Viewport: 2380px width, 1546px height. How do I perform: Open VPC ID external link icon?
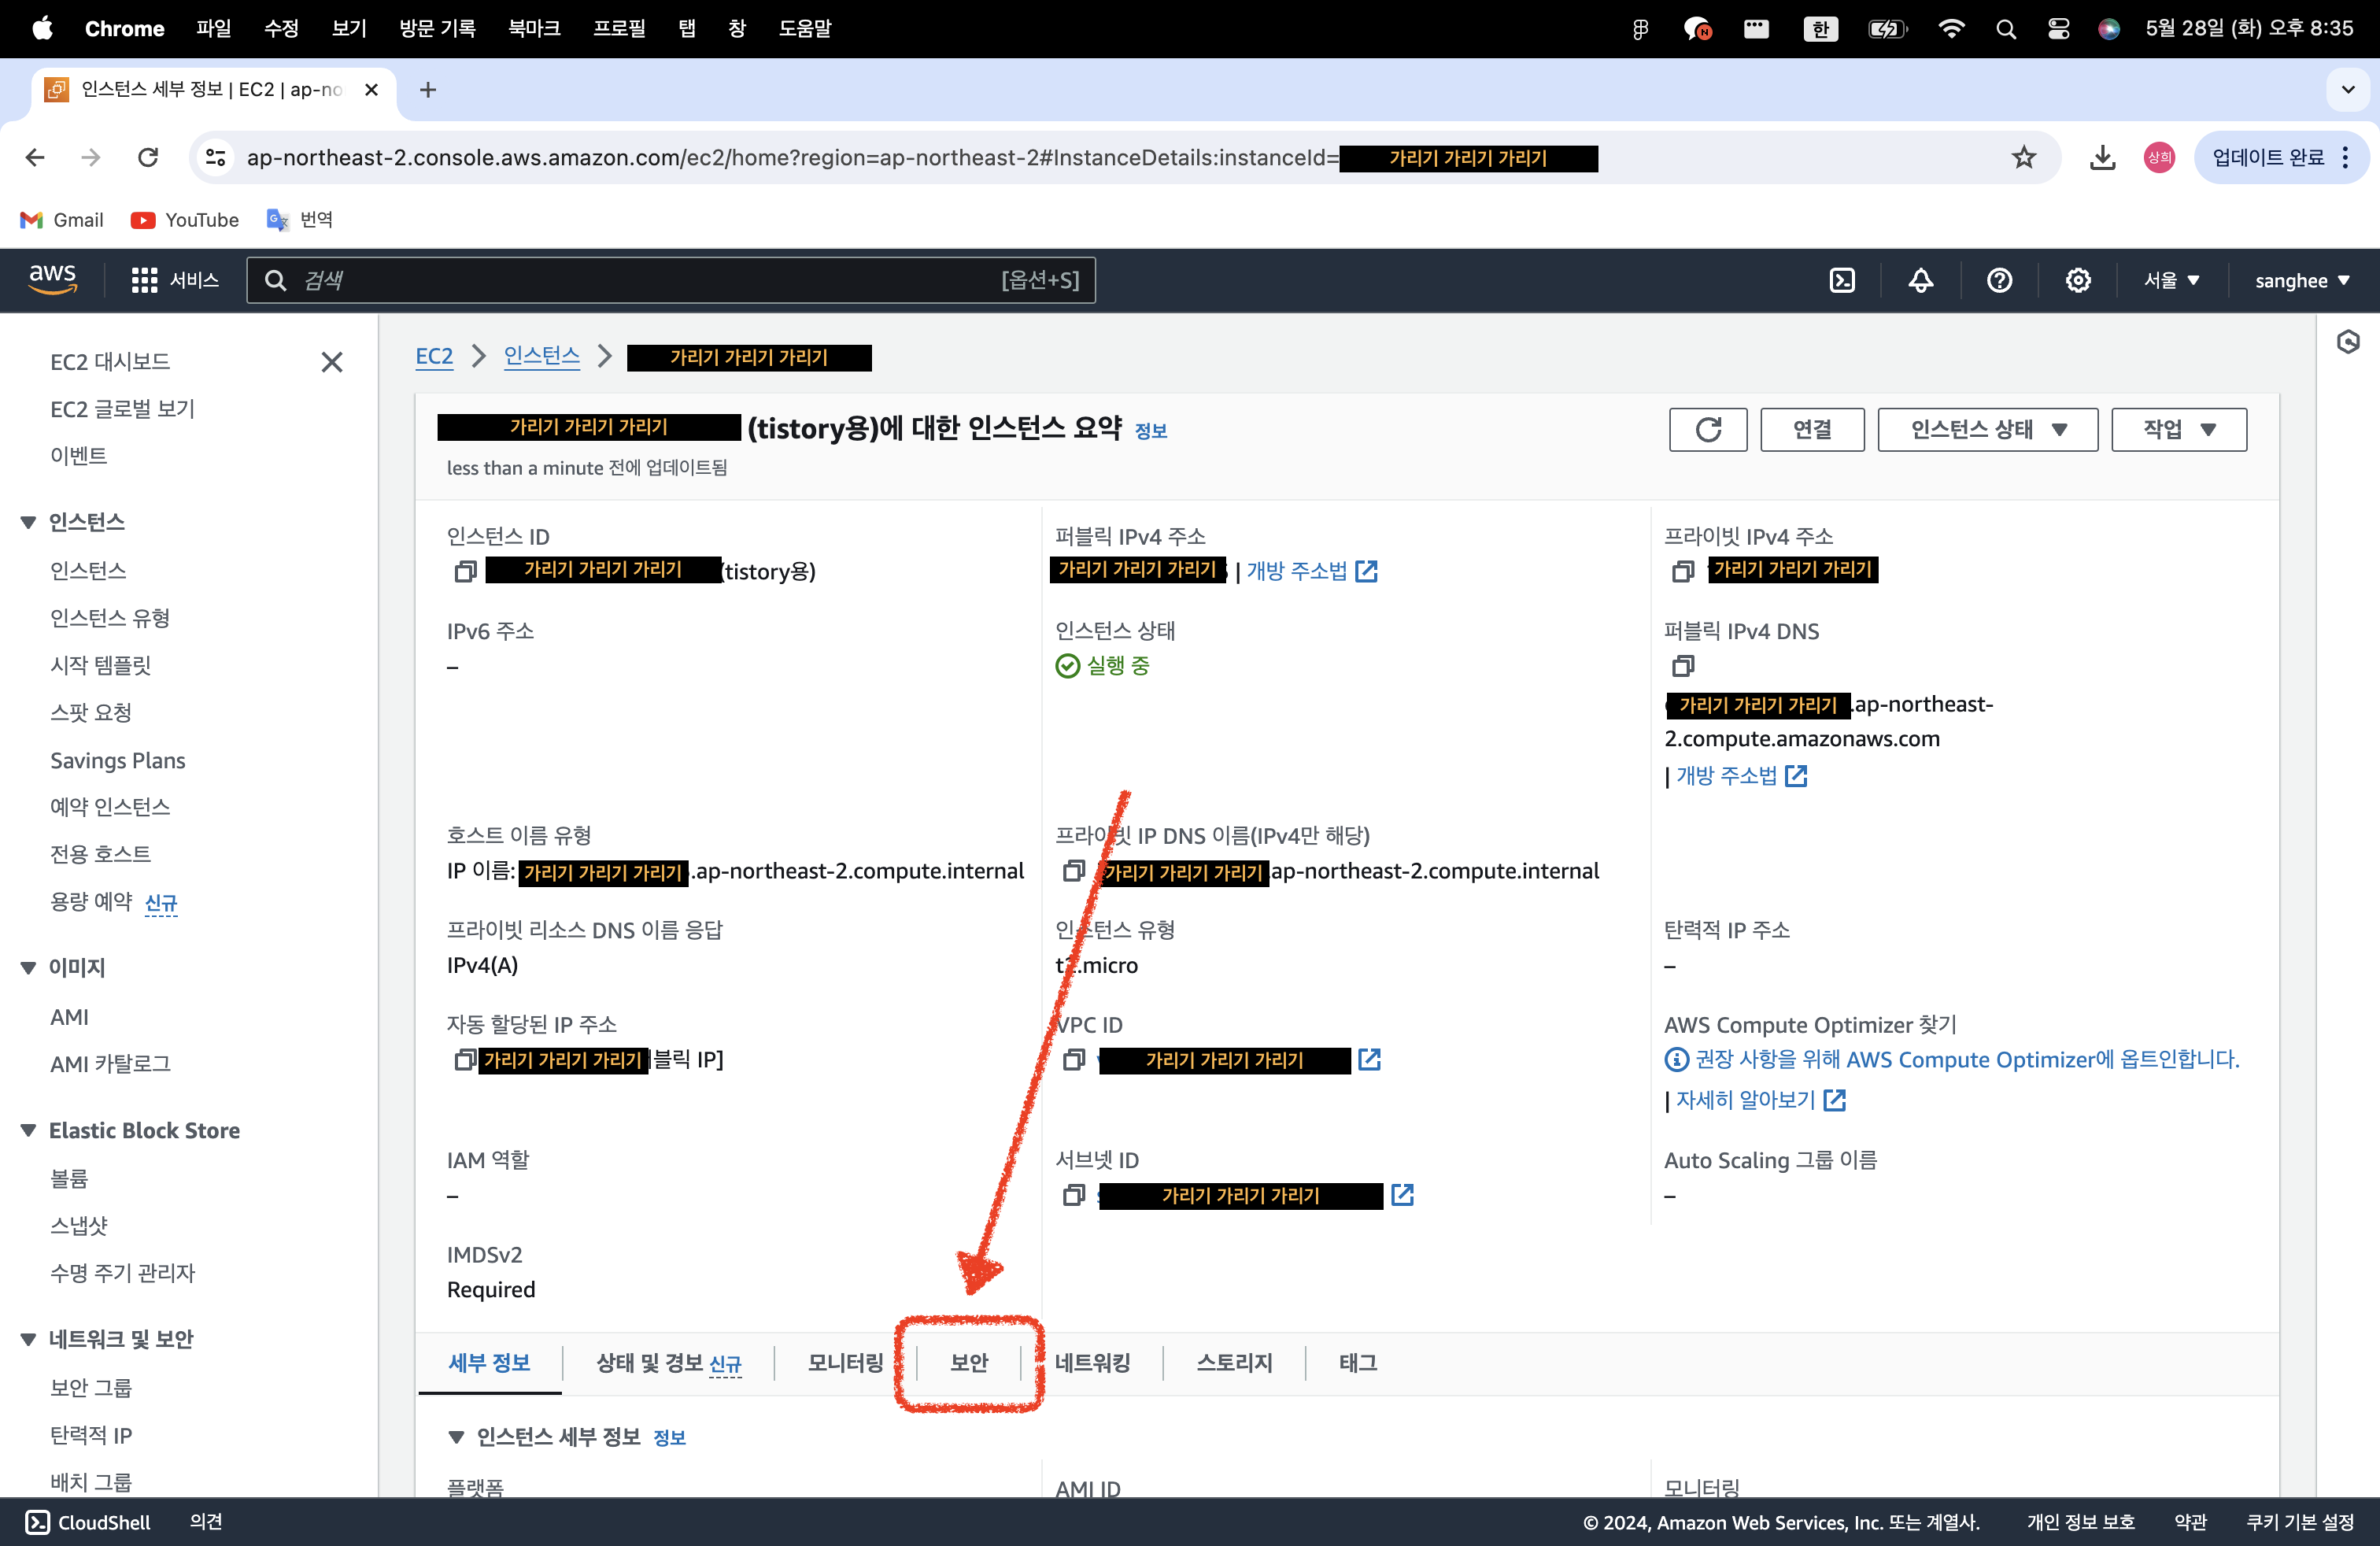coord(1369,1059)
